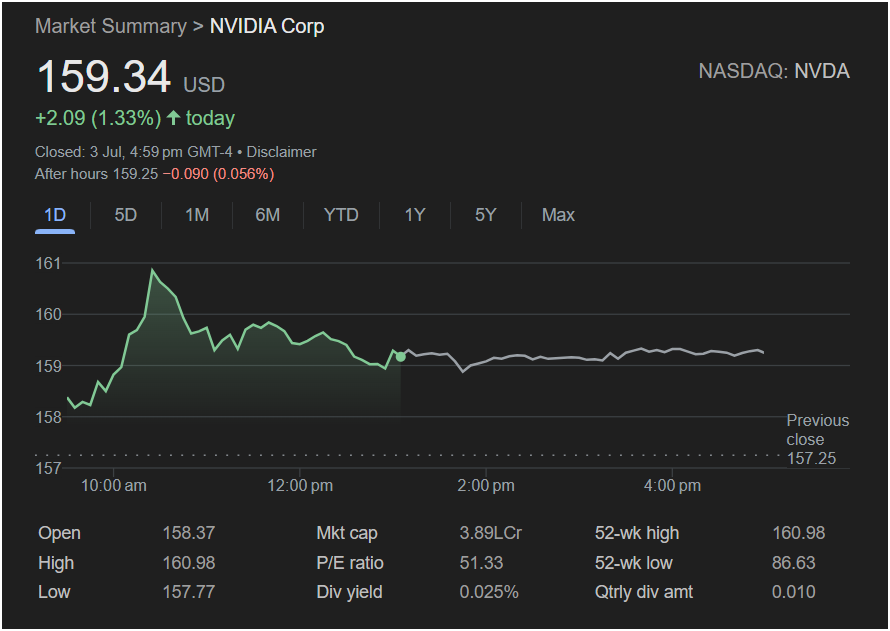Click the '52-wk high' label
This screenshot has width=890, height=631.
(x=637, y=533)
